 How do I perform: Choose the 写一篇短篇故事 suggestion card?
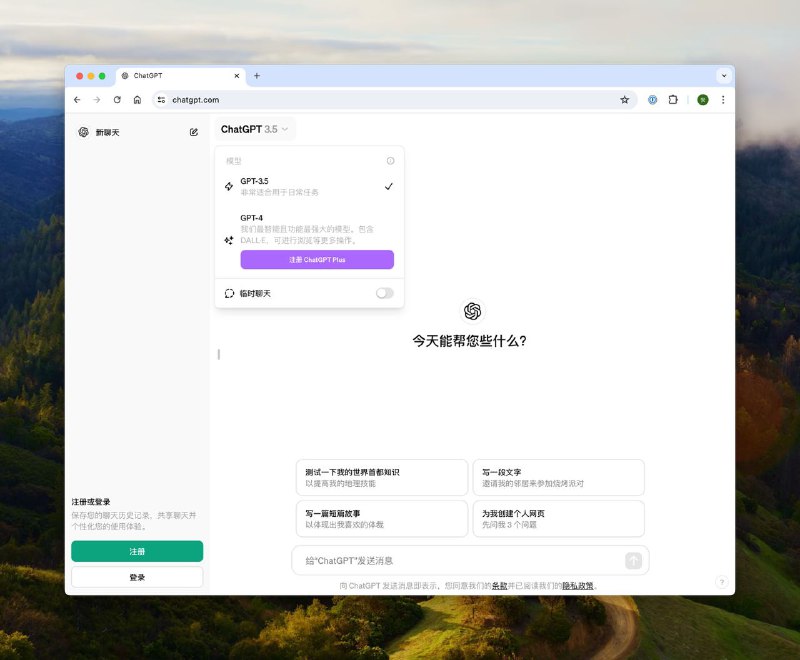pyautogui.click(x=382, y=519)
